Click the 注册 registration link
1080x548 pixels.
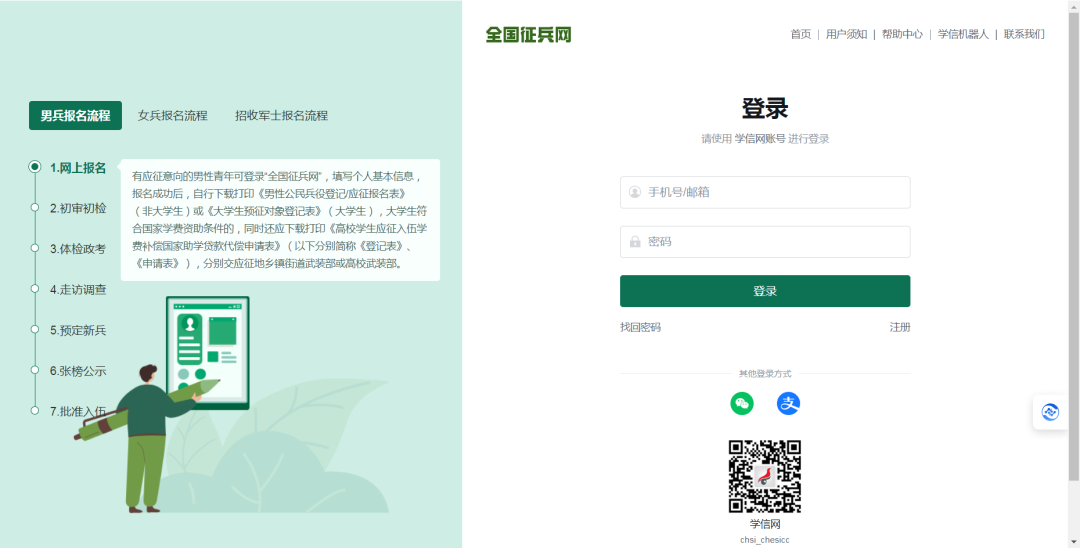[900, 327]
